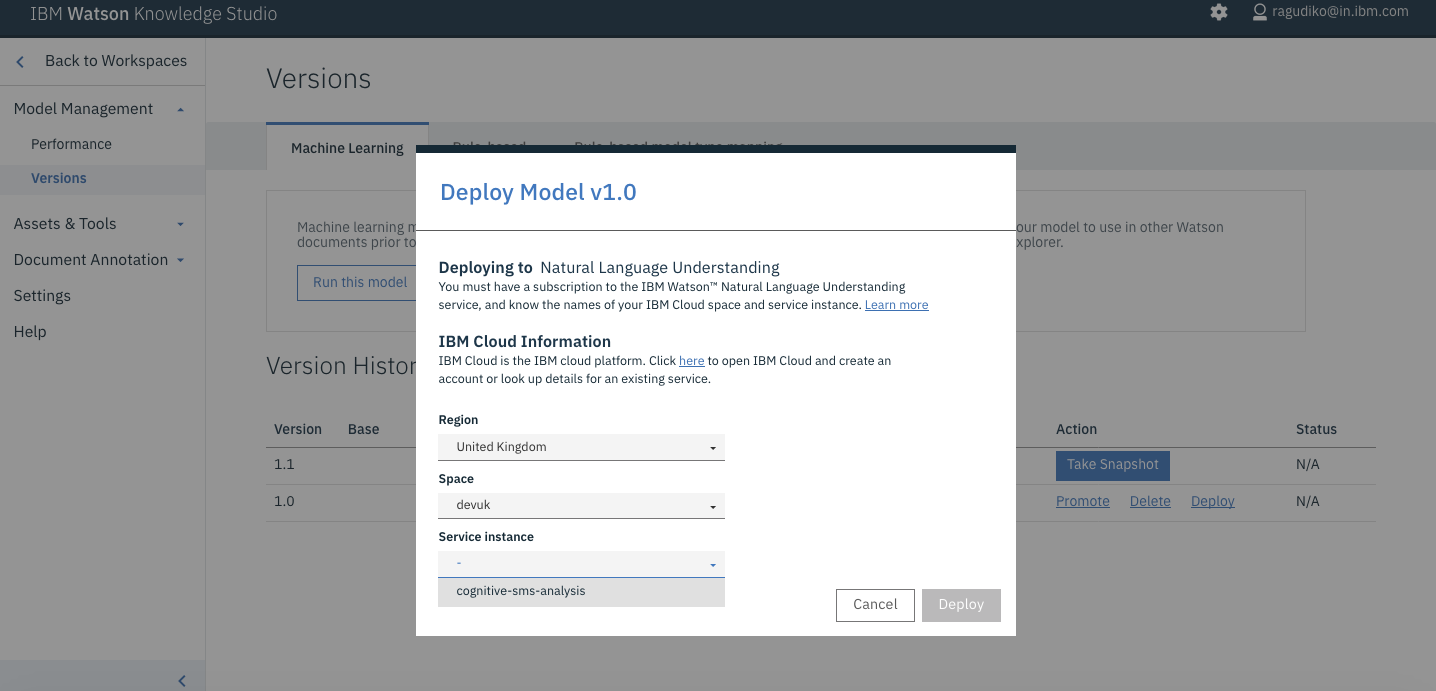Click the Deploy Model v1.0 dialog title
This screenshot has height=691, width=1436.
(x=538, y=192)
